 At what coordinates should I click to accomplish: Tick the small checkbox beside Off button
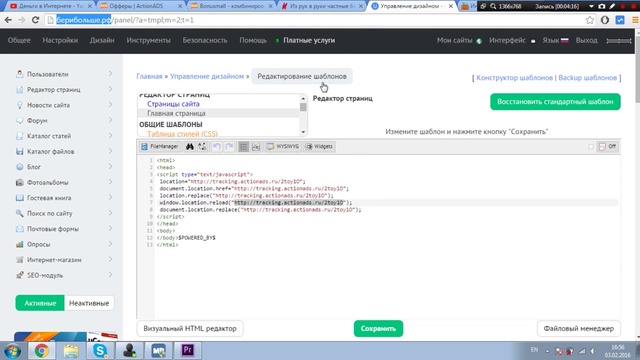(591, 147)
